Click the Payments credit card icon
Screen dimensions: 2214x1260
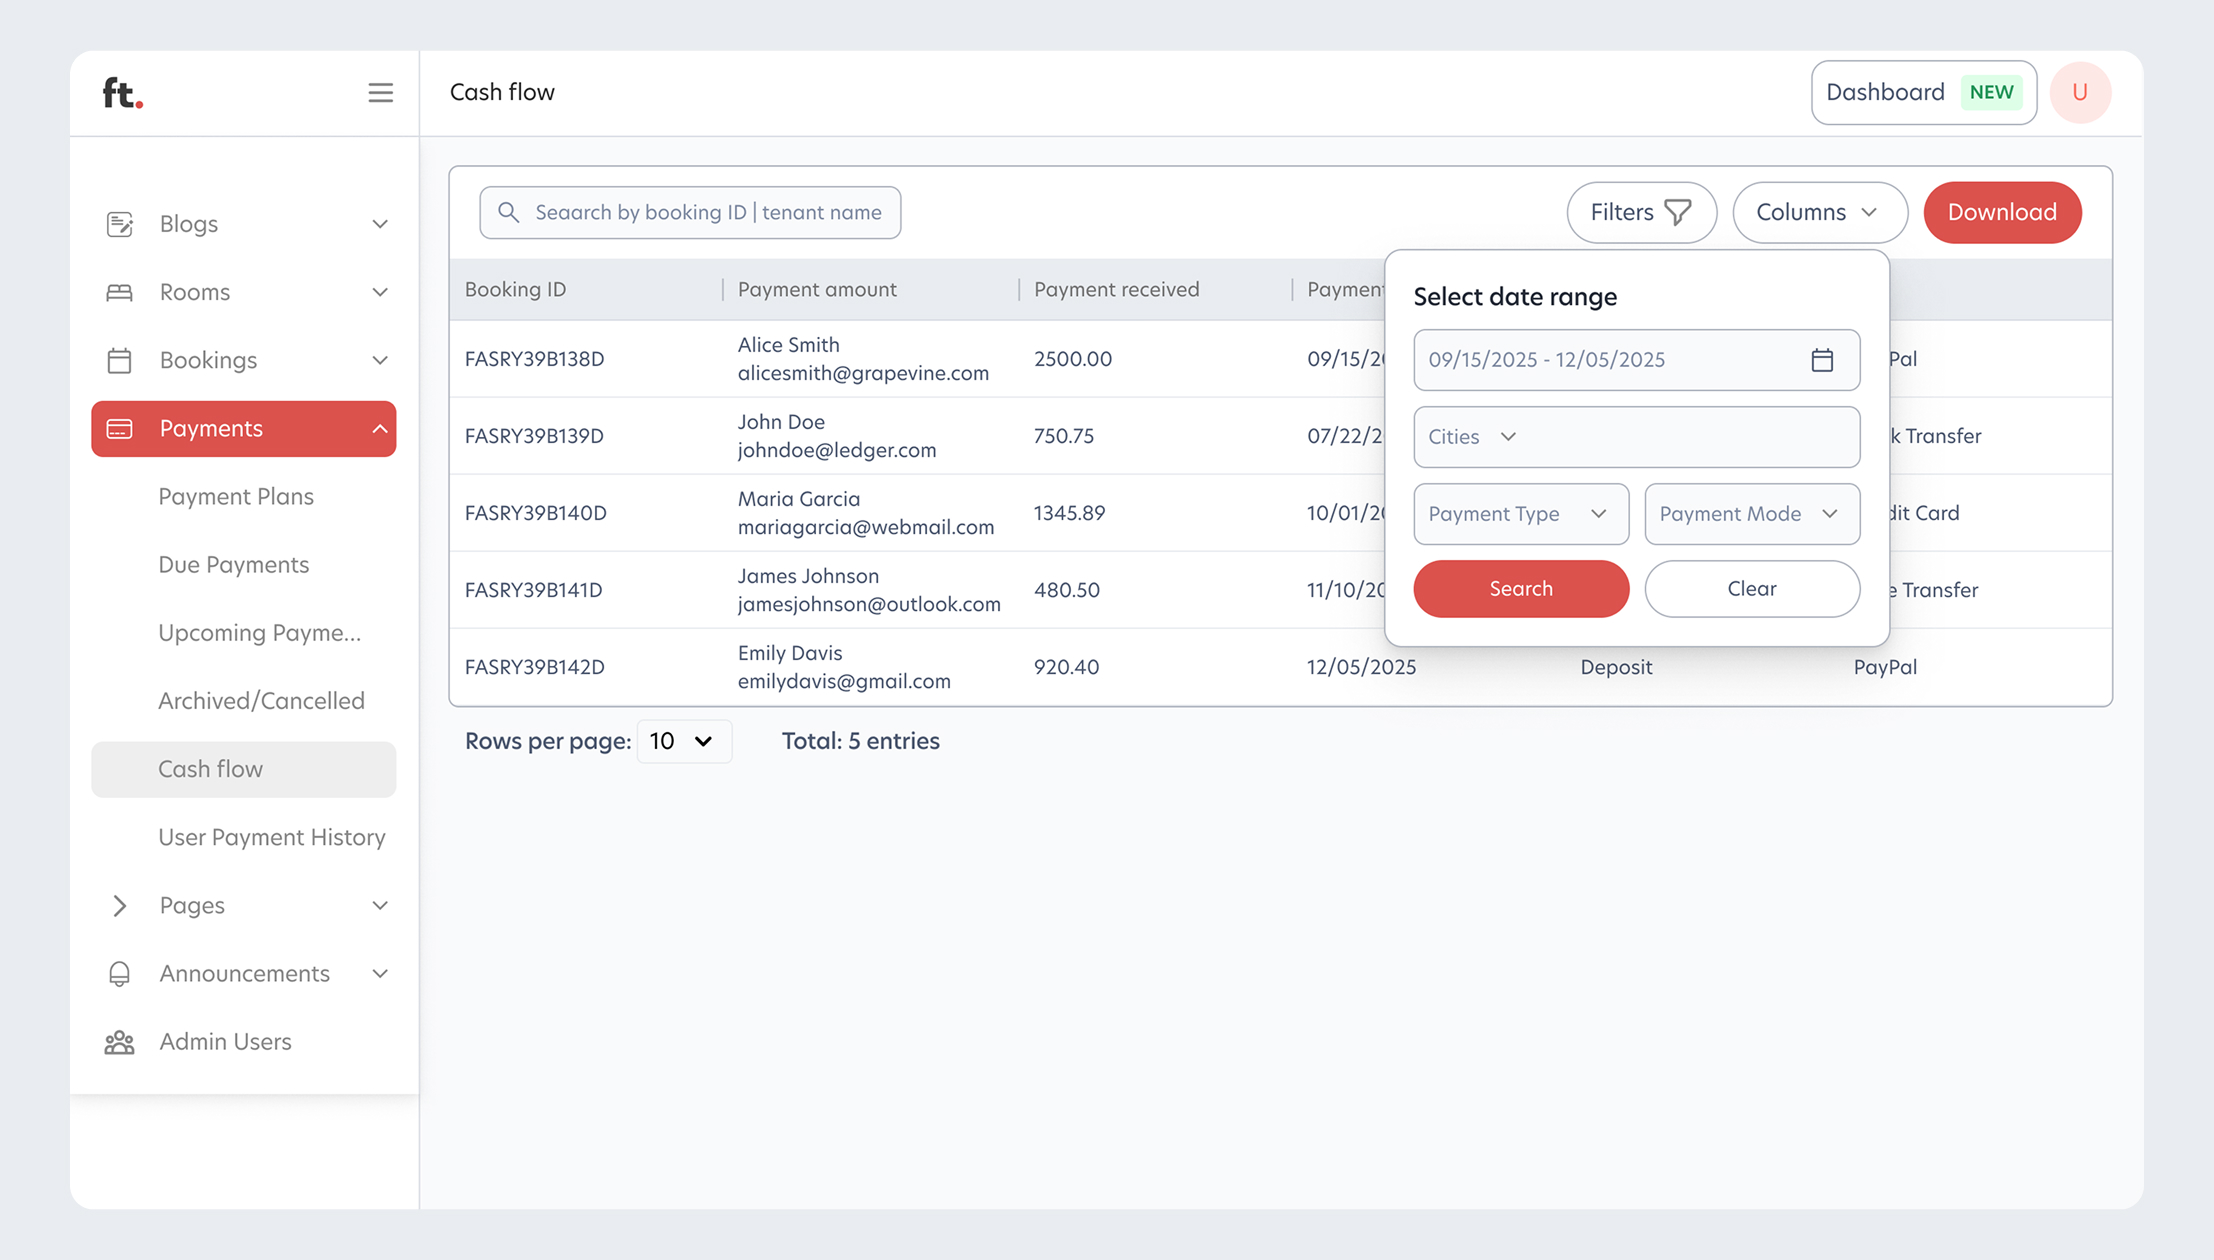click(119, 428)
